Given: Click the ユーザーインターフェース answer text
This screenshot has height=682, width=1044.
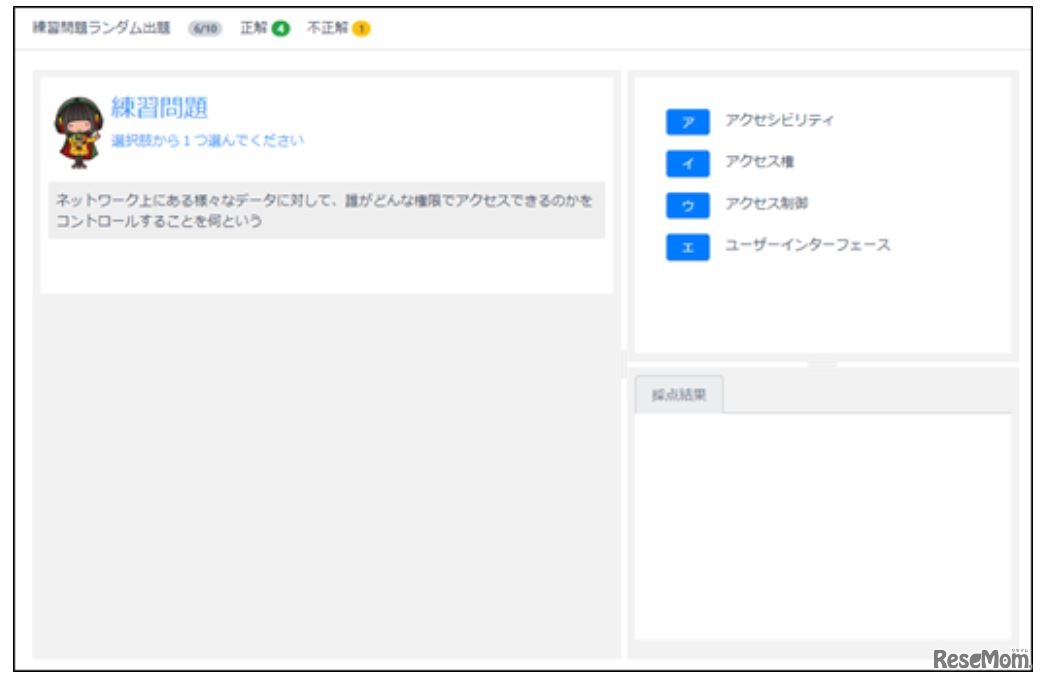Looking at the screenshot, I should (x=808, y=245).
